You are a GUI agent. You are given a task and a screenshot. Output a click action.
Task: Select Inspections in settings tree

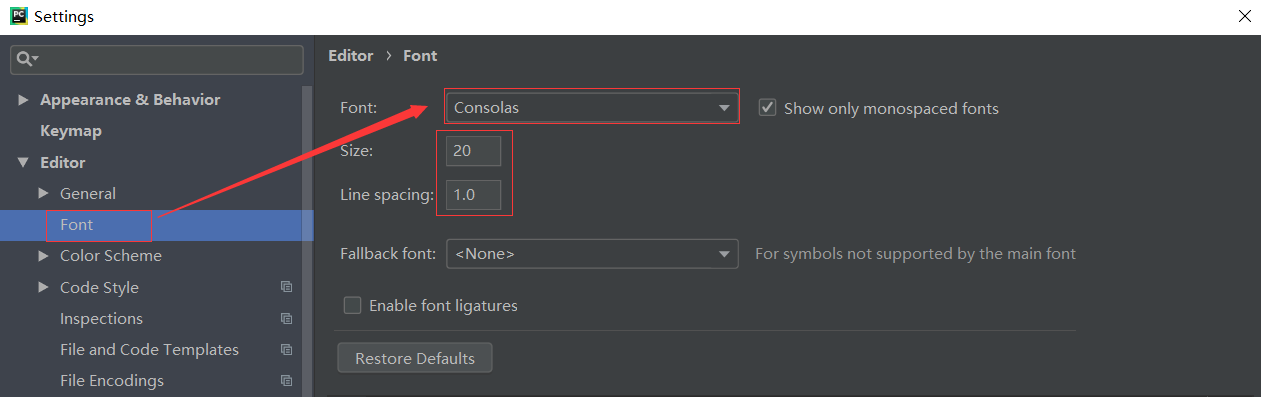(101, 318)
